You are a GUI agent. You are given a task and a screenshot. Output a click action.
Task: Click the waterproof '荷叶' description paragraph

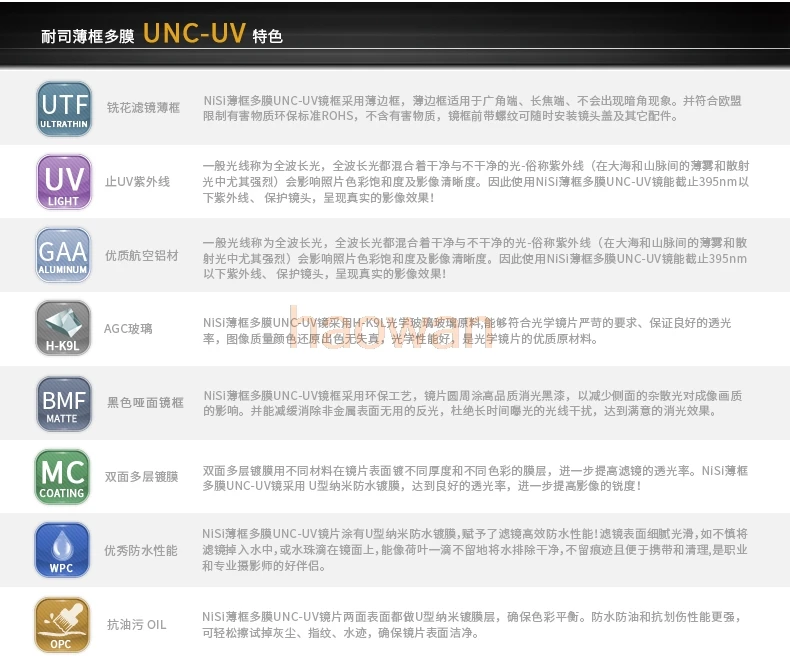pos(475,550)
